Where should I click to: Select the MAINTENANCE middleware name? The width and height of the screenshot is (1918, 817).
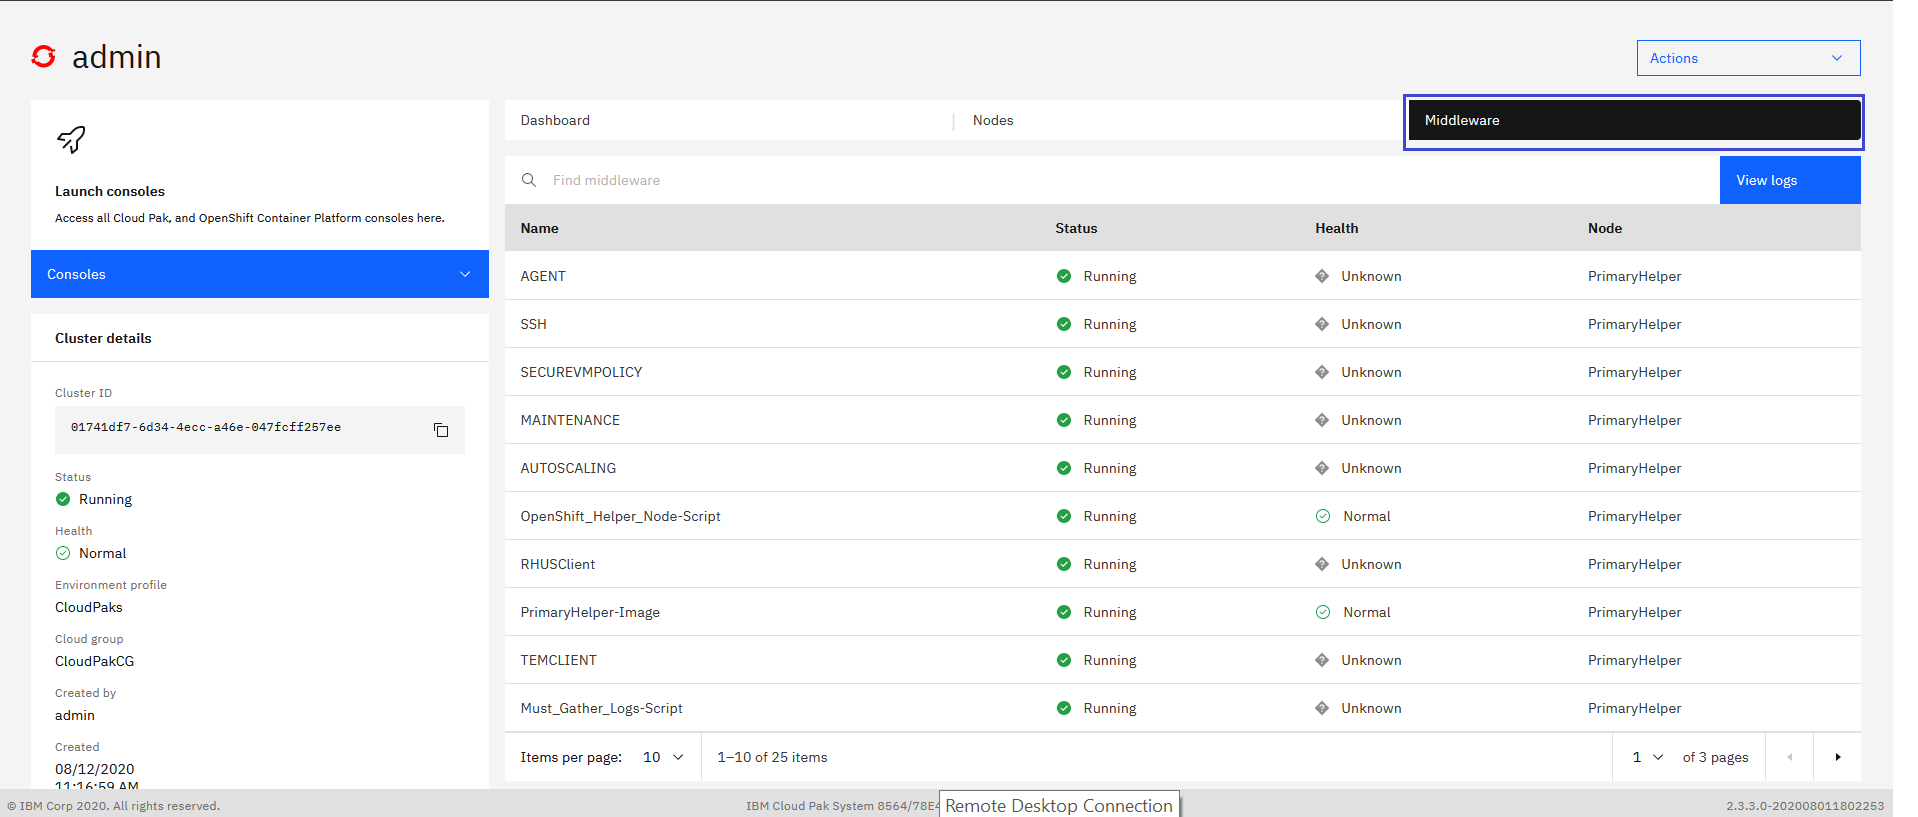(x=570, y=420)
